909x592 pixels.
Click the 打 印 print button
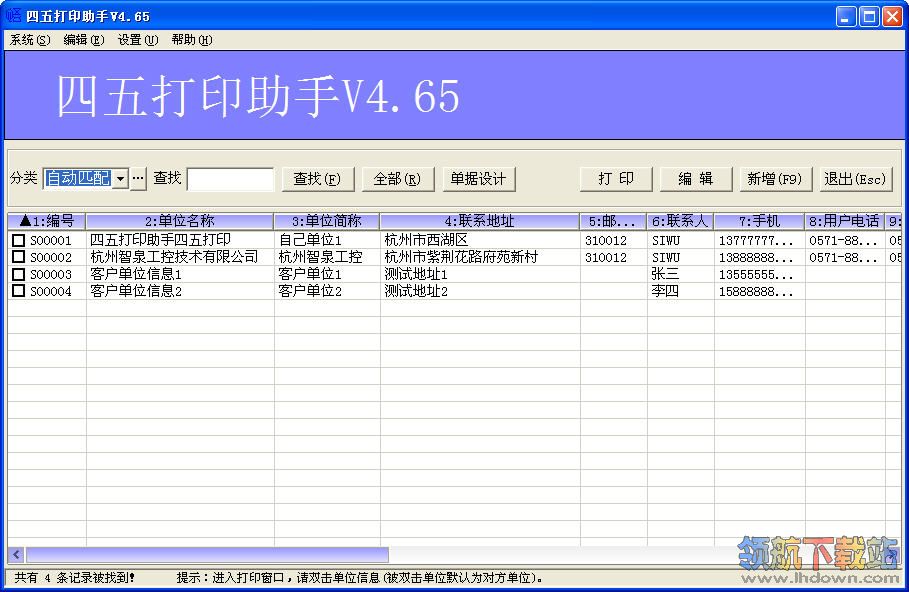click(x=616, y=179)
